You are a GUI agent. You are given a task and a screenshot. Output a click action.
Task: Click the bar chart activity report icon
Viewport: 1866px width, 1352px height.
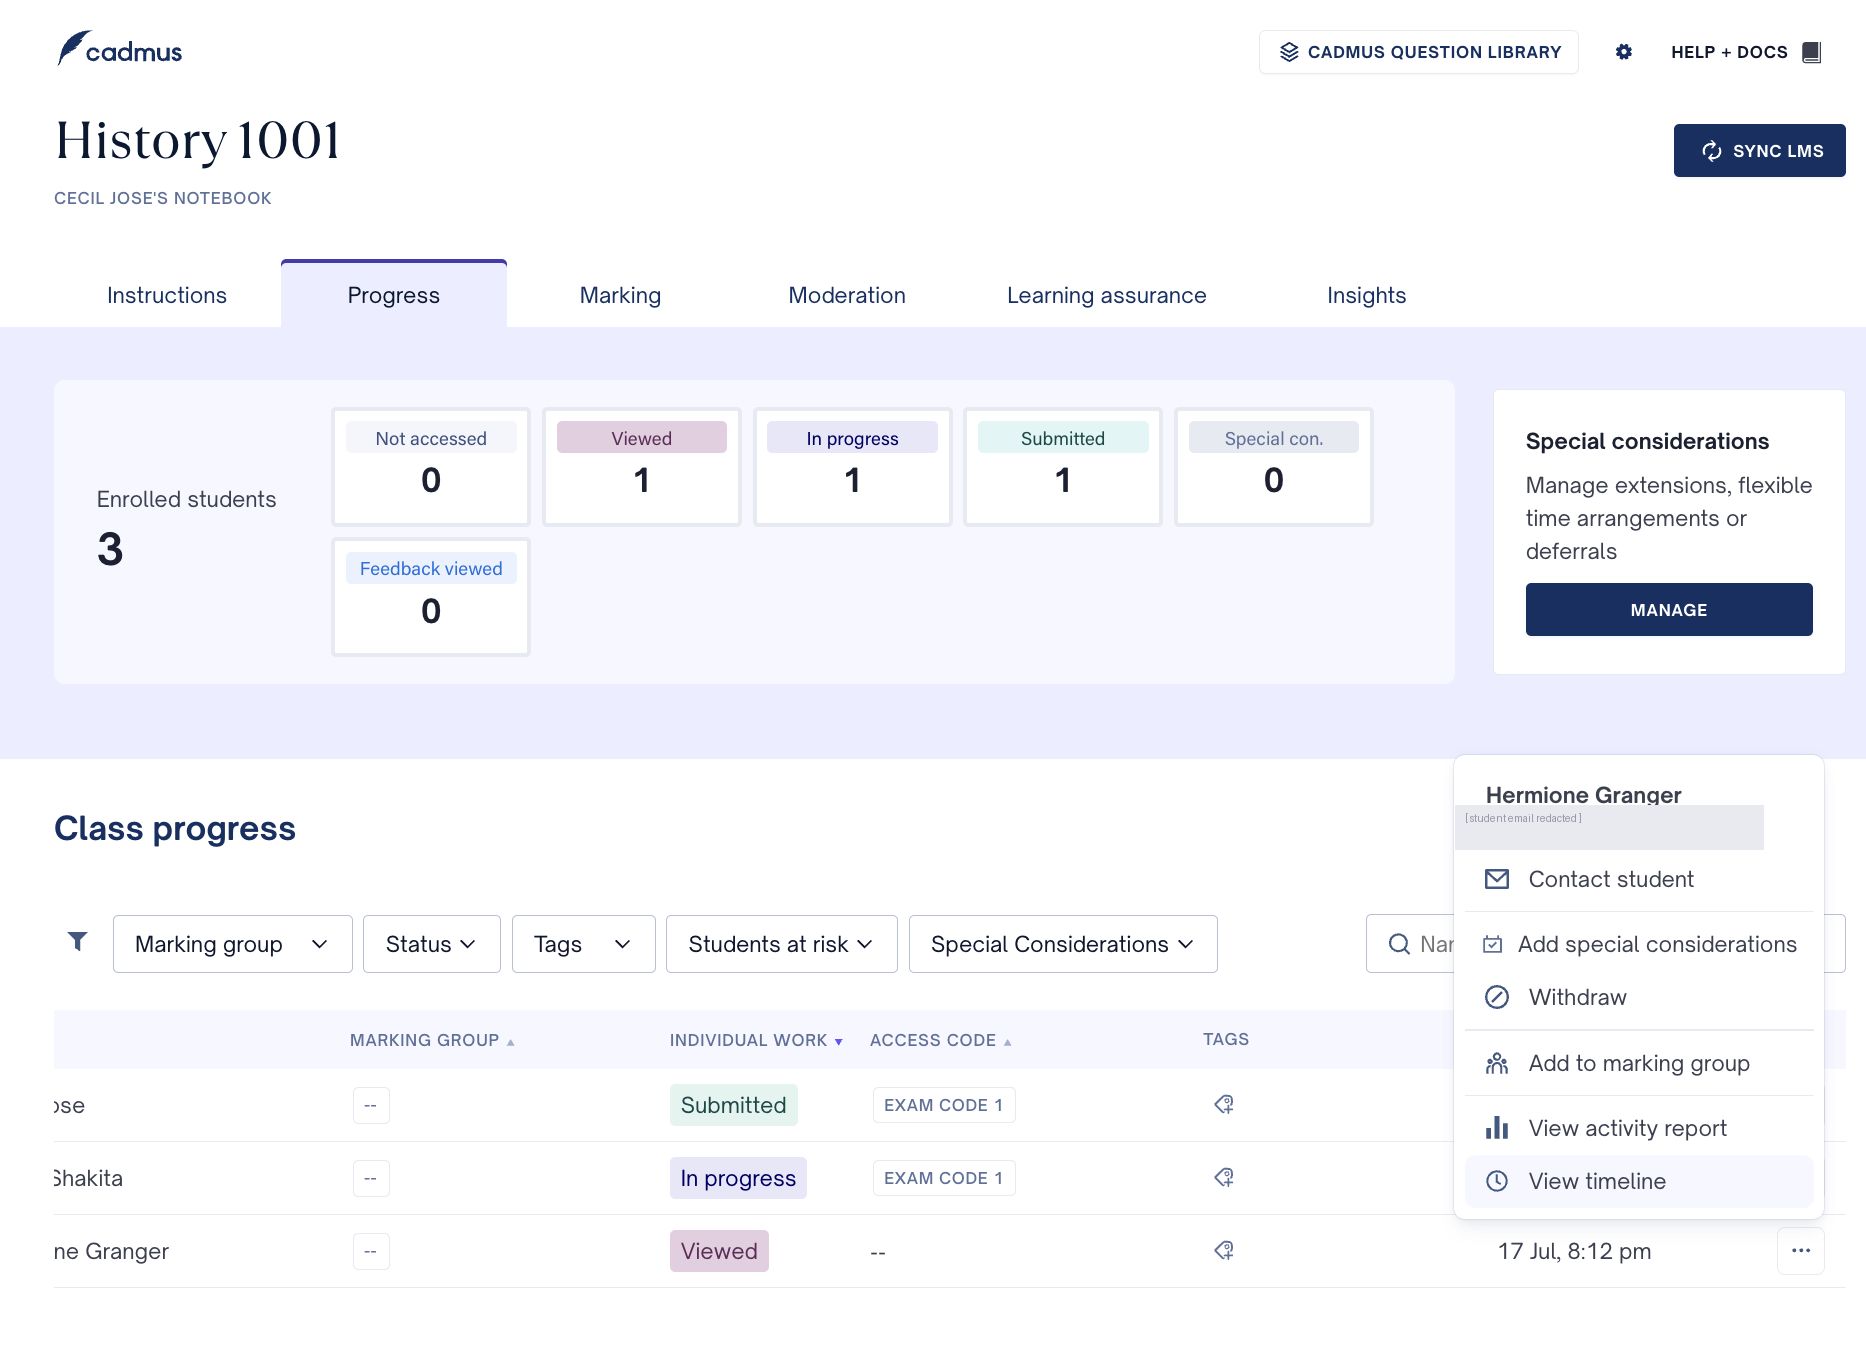1497,1128
